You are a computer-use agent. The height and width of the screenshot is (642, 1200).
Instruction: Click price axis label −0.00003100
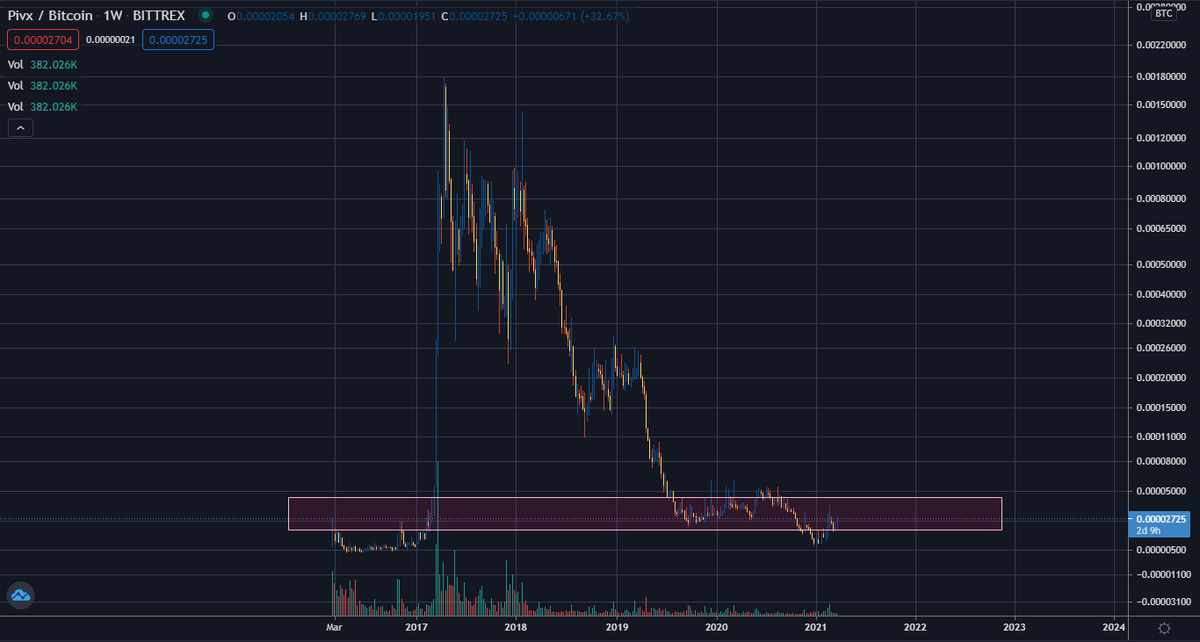[1161, 600]
